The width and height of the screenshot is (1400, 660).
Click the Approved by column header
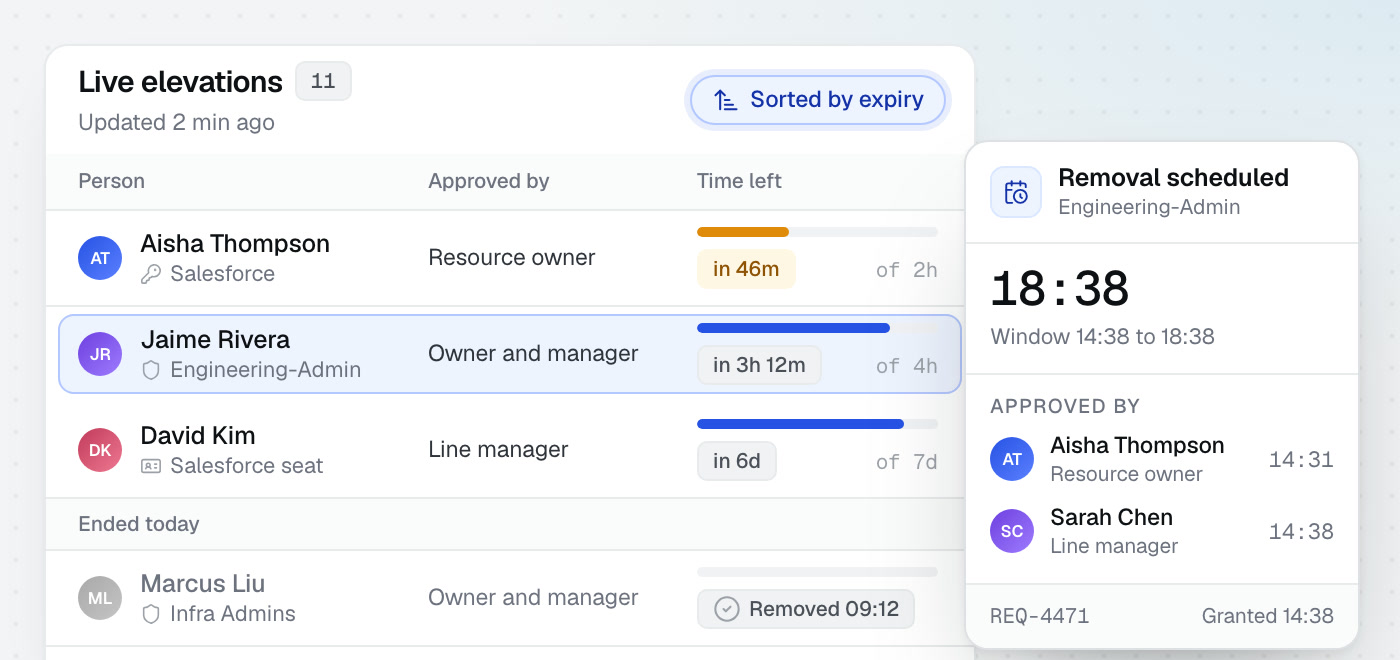(489, 181)
